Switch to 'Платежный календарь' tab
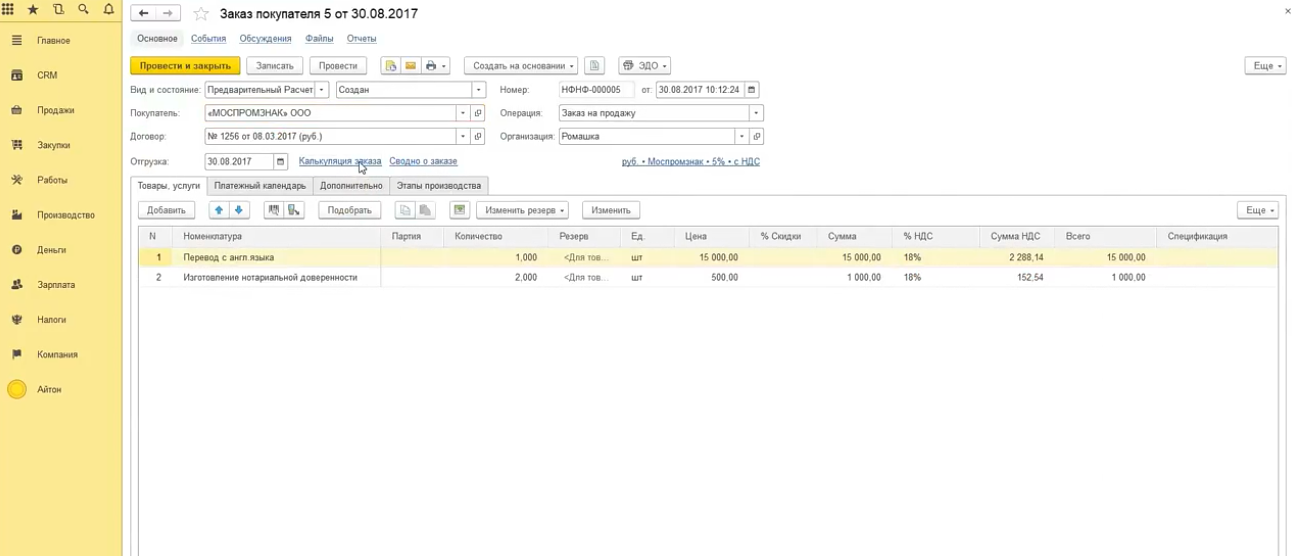The image size is (1294, 556). click(x=260, y=185)
